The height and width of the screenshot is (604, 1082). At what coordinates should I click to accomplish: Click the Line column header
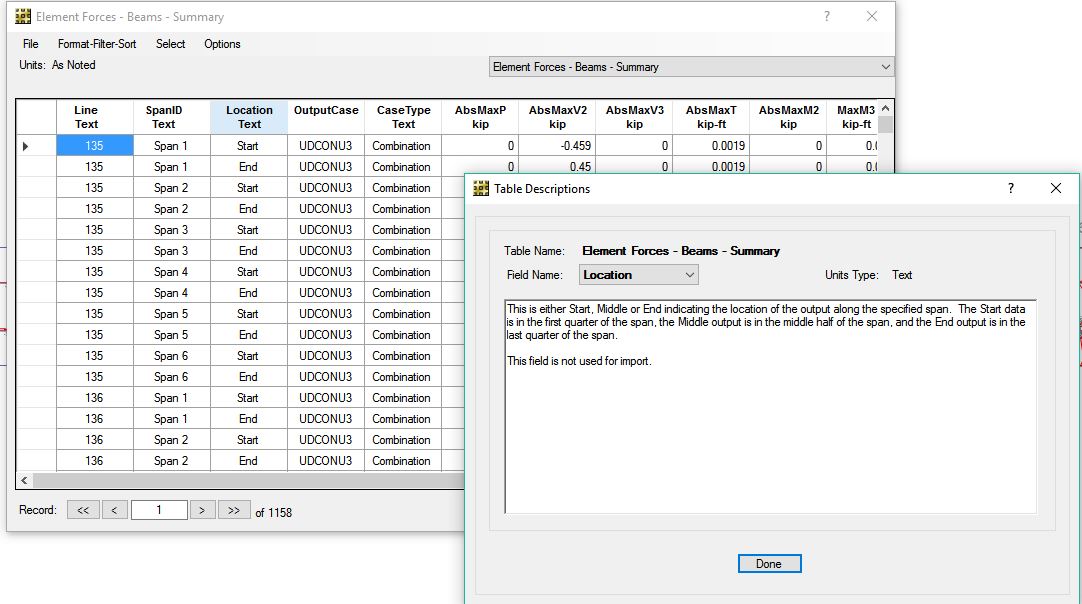(95, 117)
